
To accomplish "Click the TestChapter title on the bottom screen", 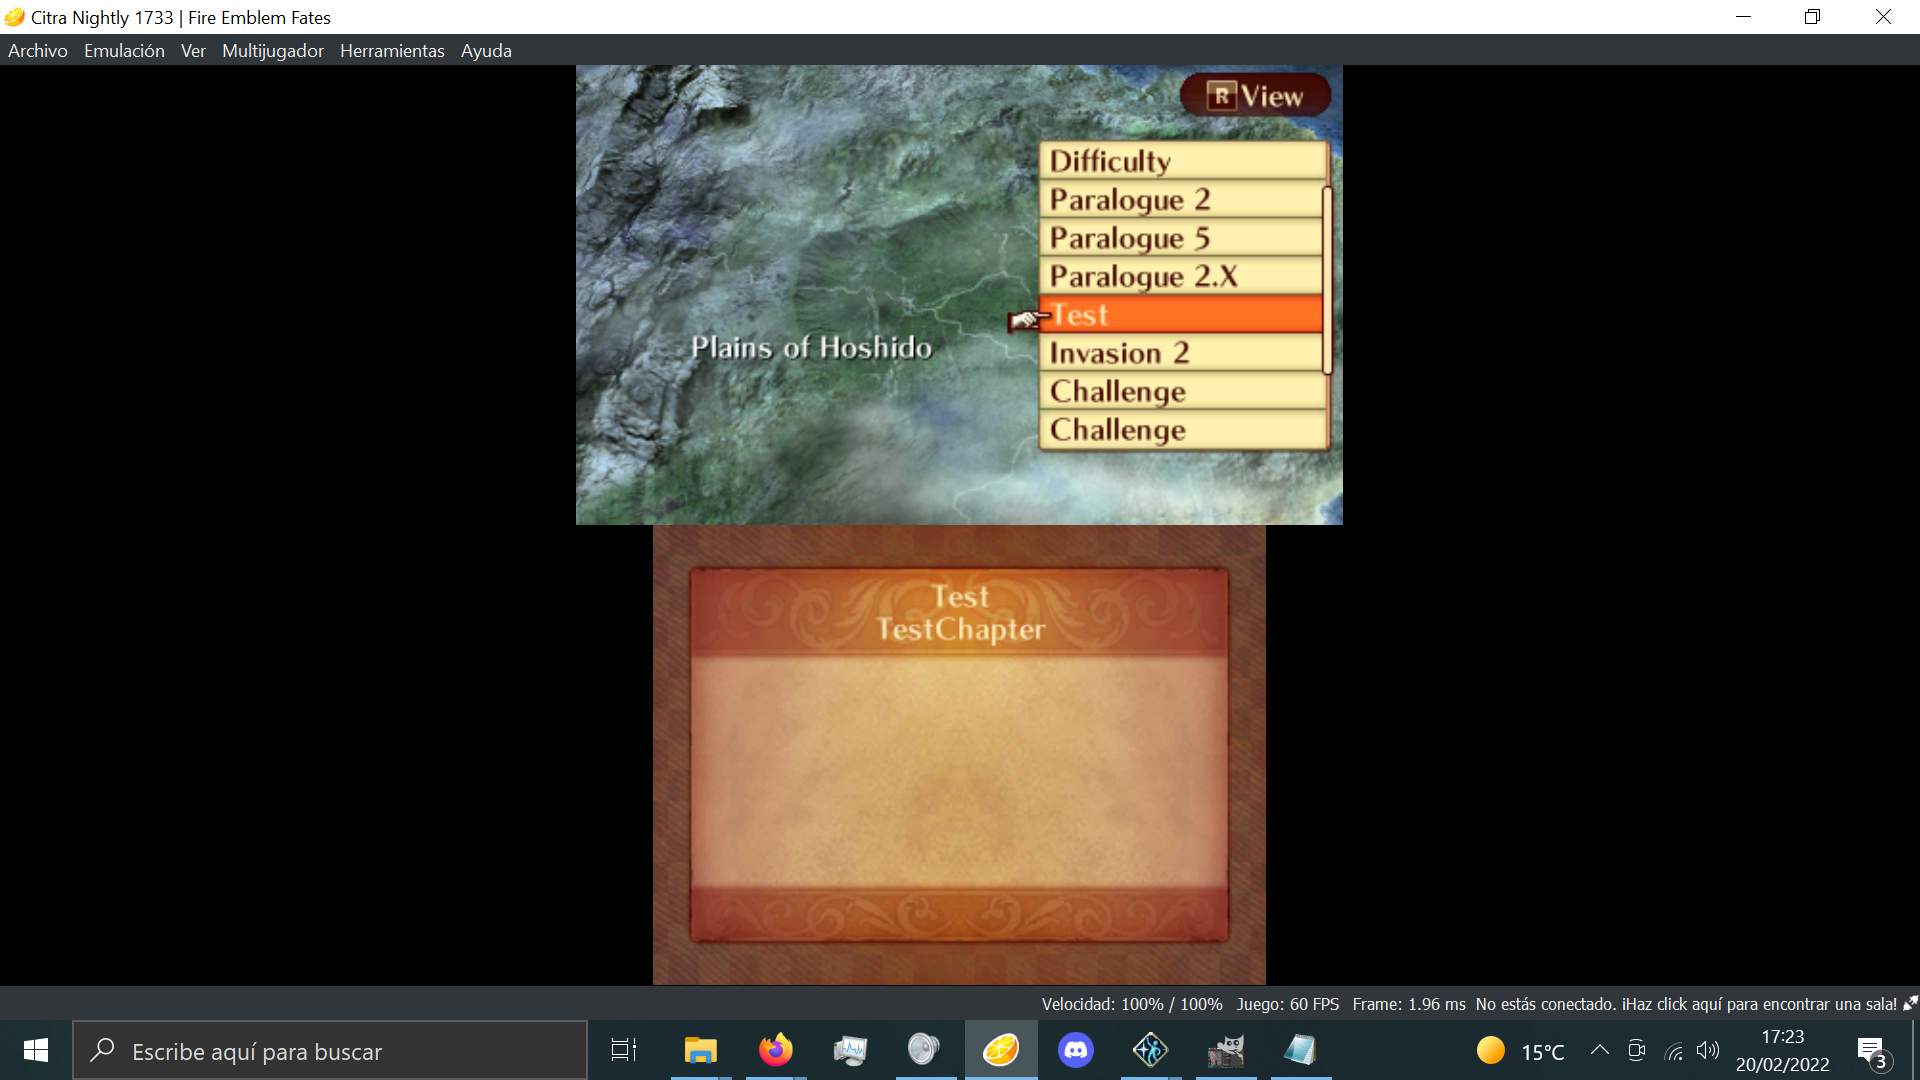I will [960, 629].
